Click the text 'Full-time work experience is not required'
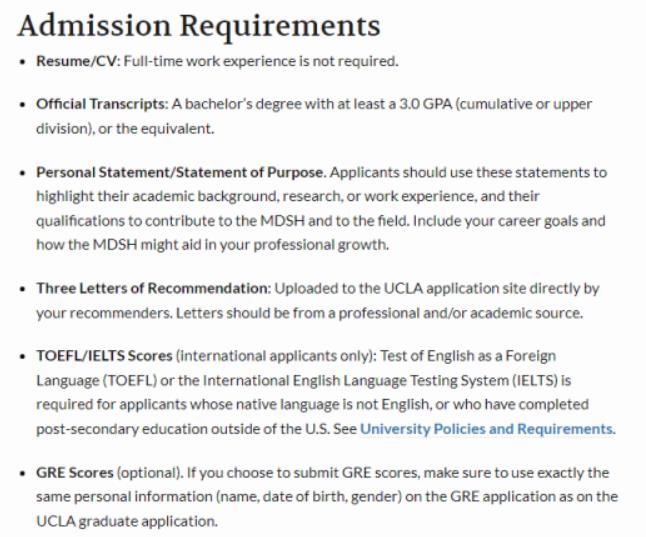The height and width of the screenshot is (537, 646). [261, 61]
